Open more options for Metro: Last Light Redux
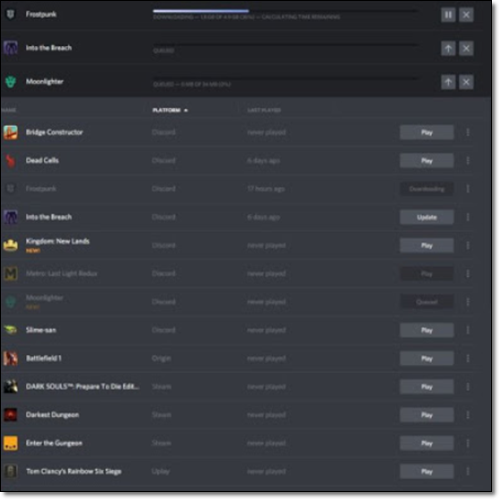This screenshot has width=500, height=500. pos(468,274)
